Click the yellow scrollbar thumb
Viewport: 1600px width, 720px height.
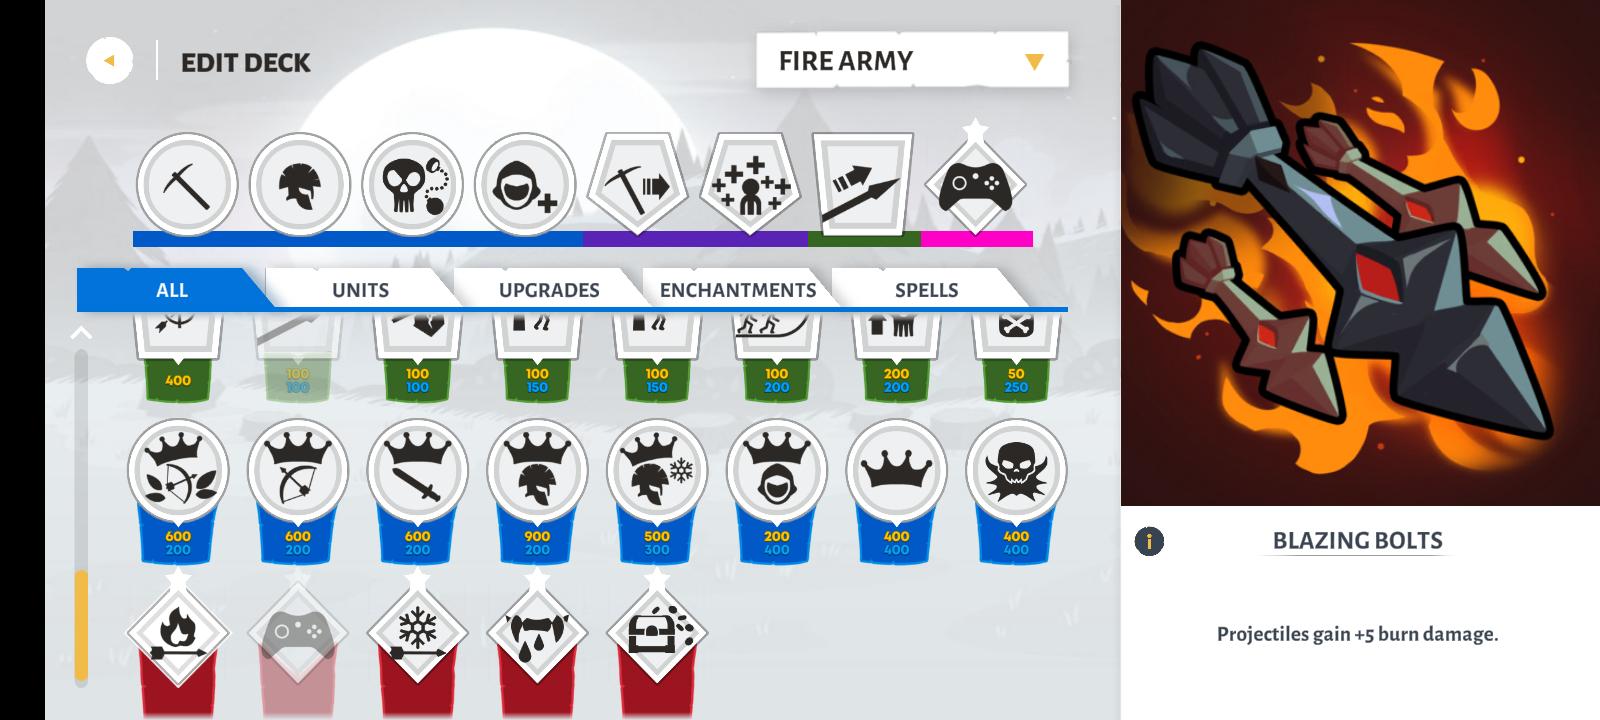click(x=82, y=625)
